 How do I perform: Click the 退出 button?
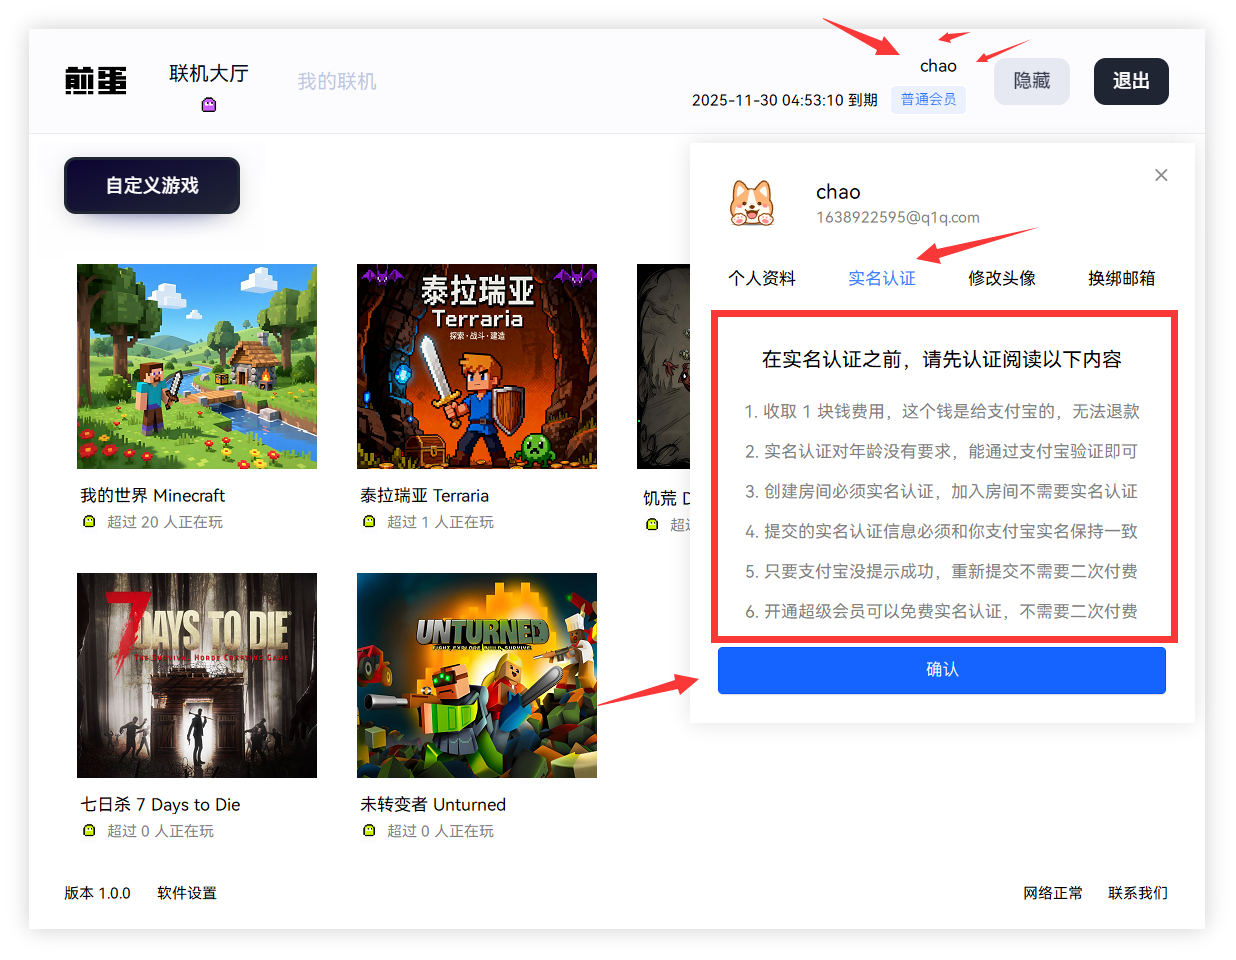(1131, 81)
